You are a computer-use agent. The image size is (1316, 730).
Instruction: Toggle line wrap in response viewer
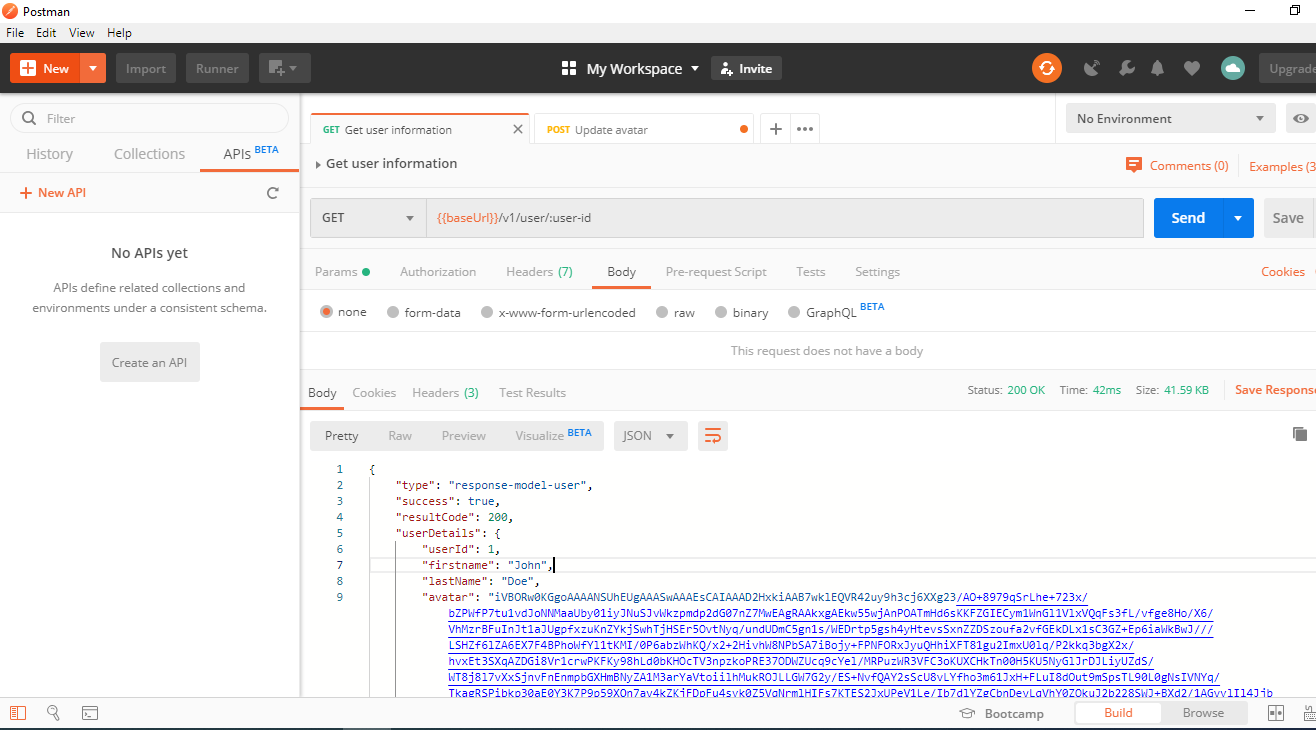713,436
